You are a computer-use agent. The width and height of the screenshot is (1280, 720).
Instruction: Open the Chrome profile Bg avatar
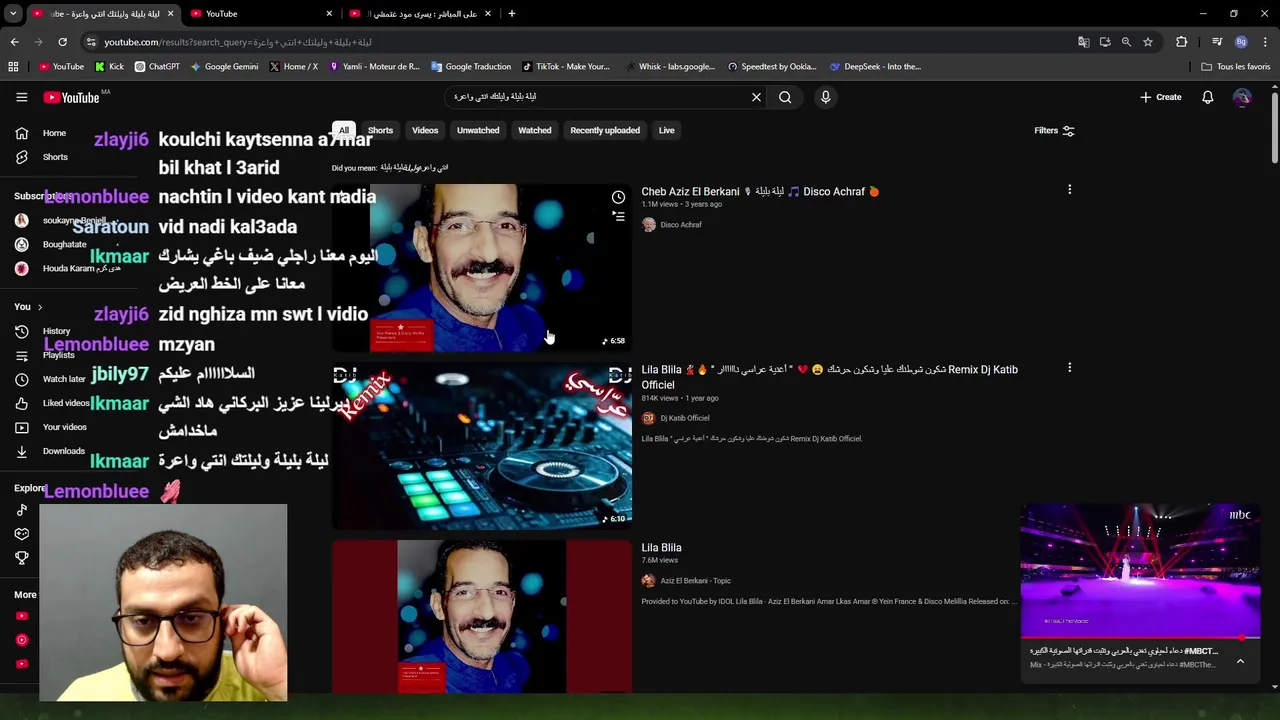coord(1241,42)
